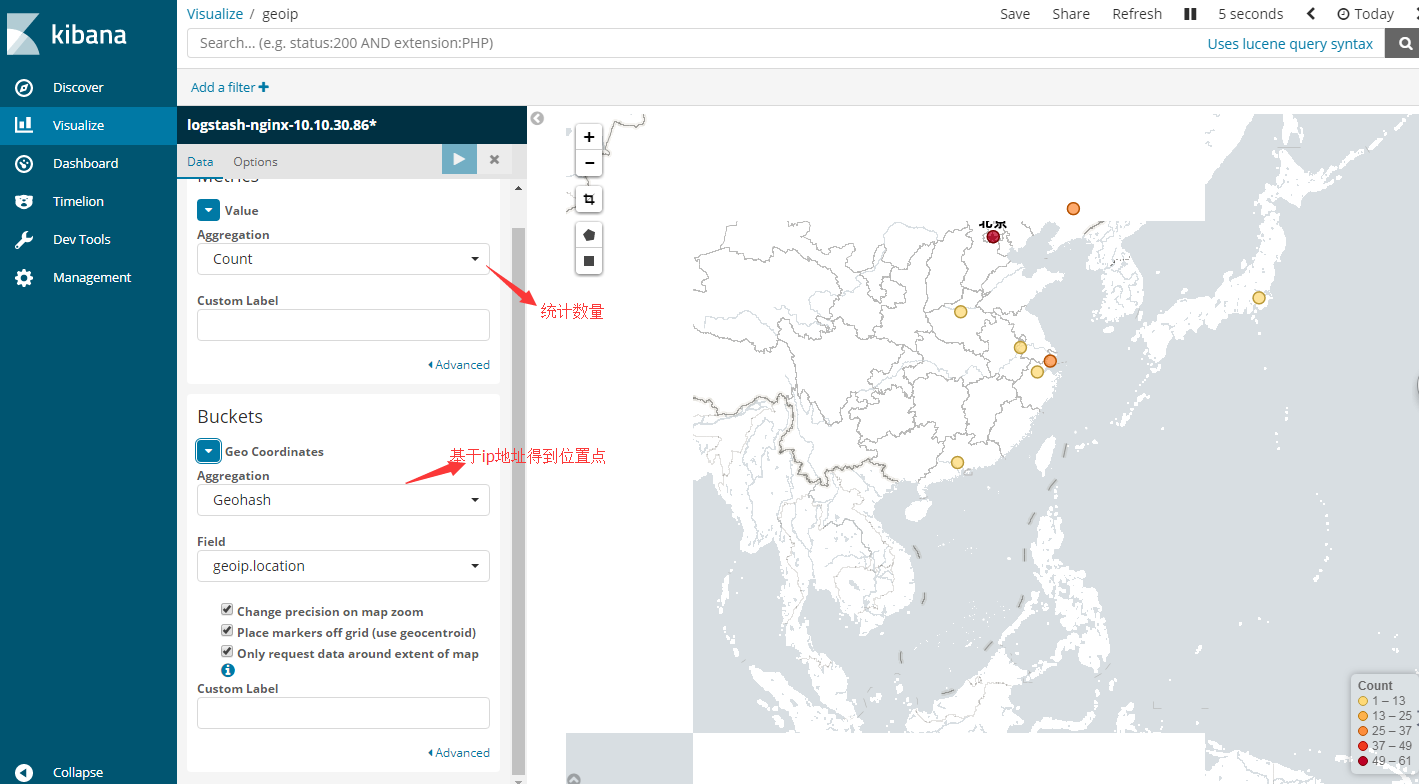Image resolution: width=1419 pixels, height=784 pixels.
Task: Click the Dev Tools wrench icon
Action: click(x=24, y=240)
